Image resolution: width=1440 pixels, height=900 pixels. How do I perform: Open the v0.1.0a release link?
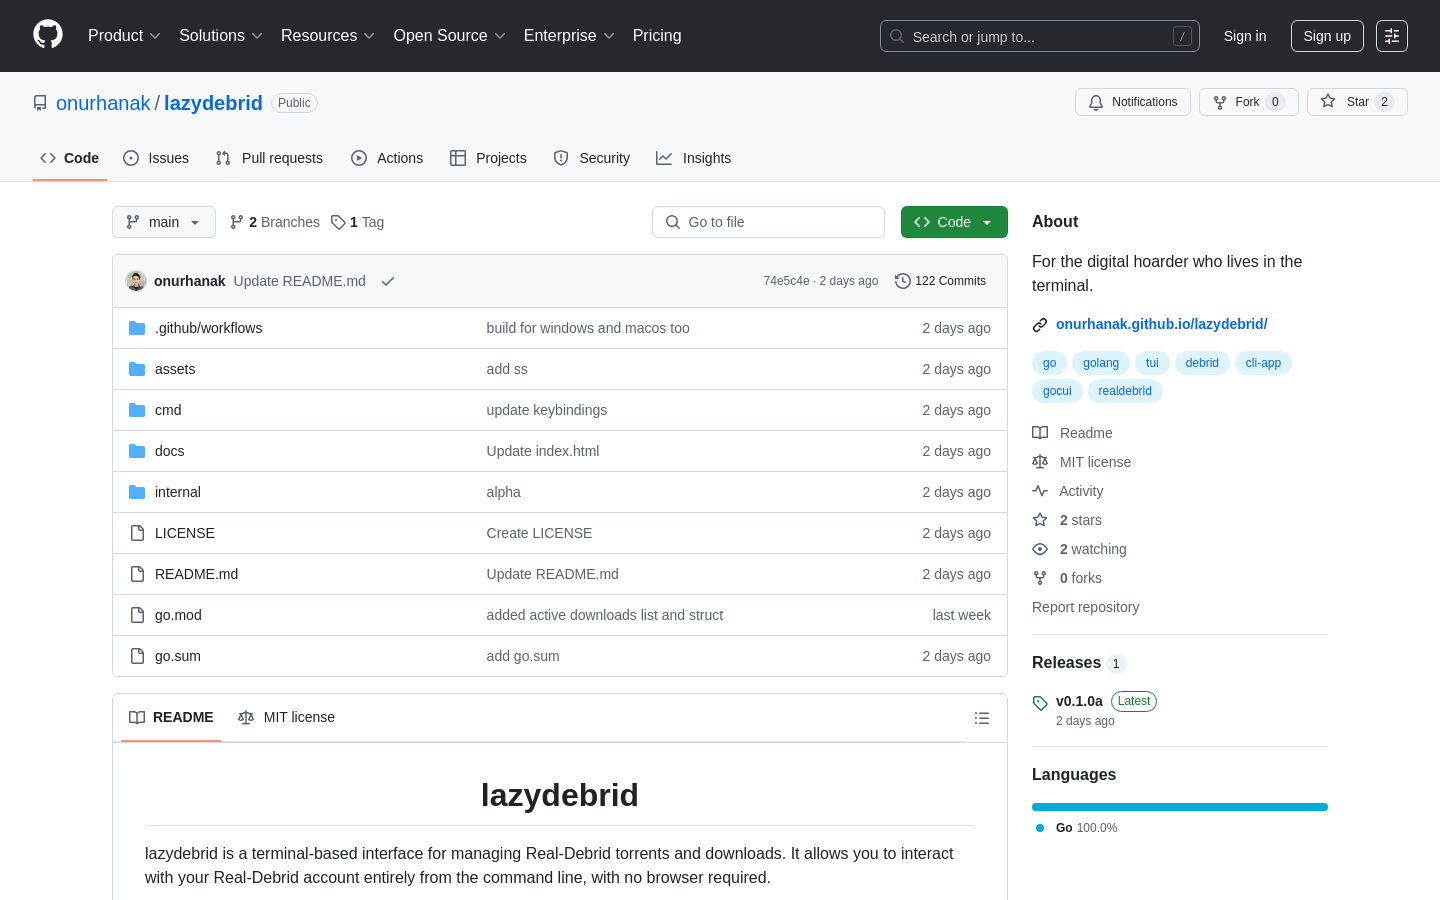coord(1079,701)
